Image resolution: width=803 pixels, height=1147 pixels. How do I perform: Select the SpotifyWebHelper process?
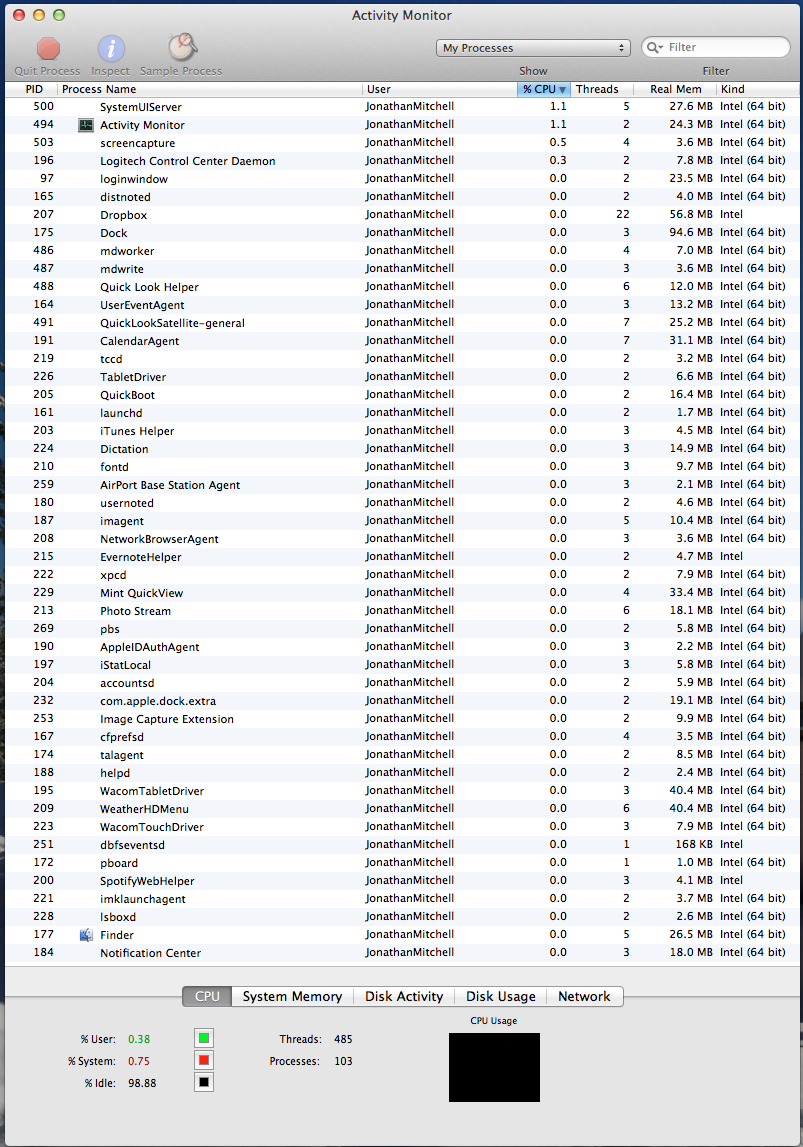(x=402, y=881)
